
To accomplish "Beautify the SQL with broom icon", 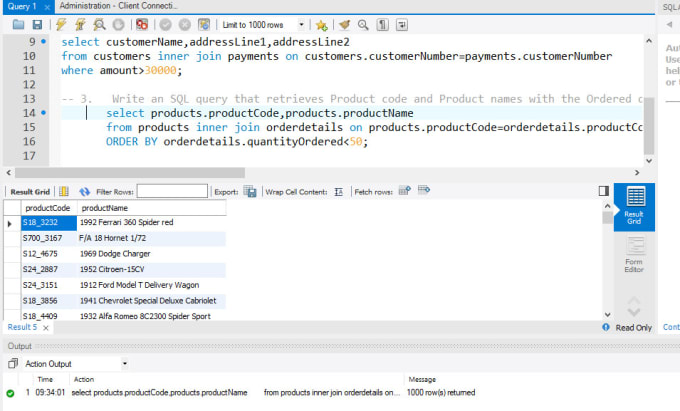I will 345,25.
